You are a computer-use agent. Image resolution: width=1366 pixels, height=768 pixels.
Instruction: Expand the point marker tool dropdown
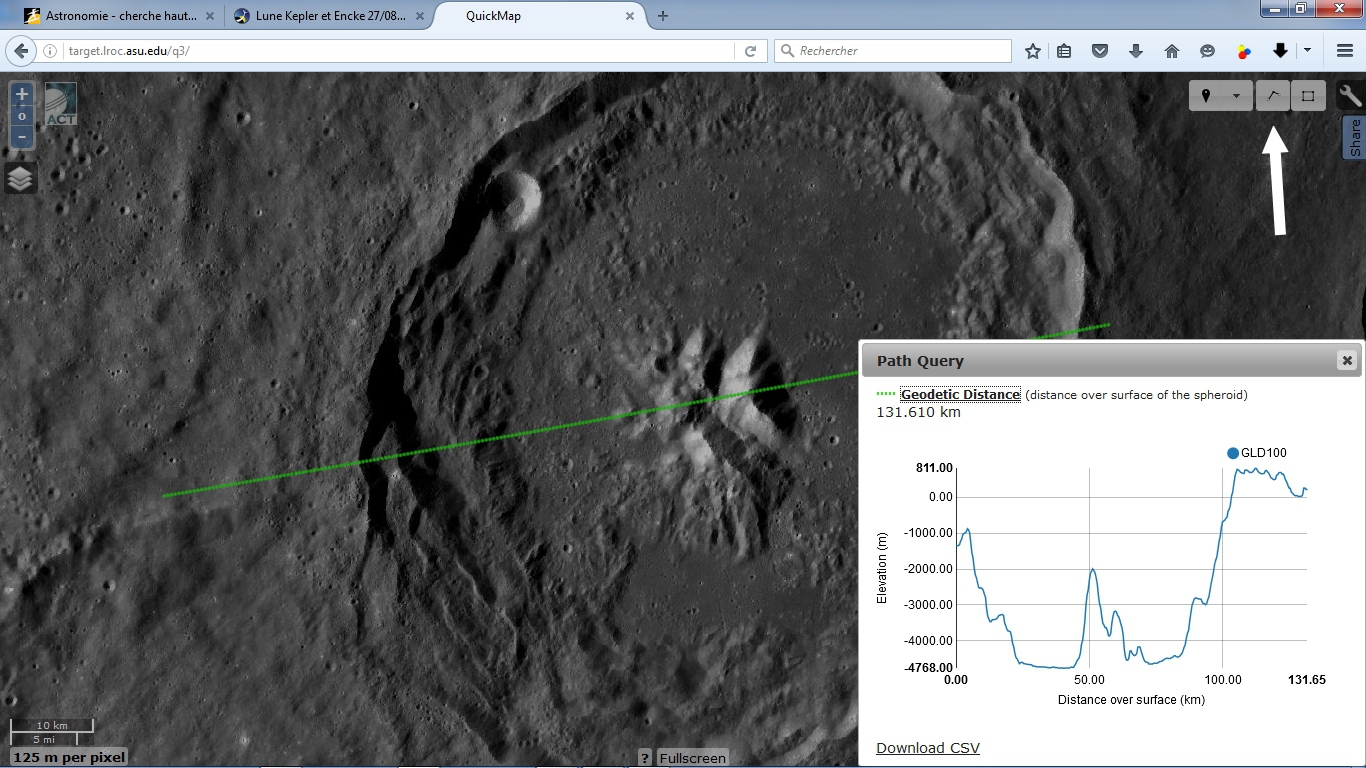[1237, 96]
